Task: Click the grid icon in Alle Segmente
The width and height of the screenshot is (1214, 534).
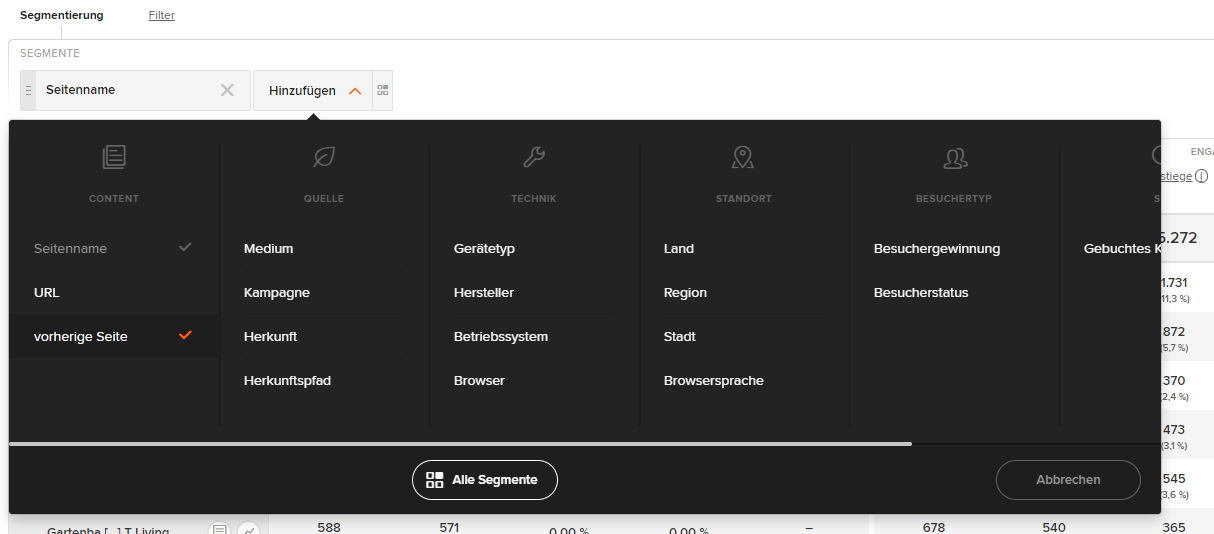Action: point(434,480)
